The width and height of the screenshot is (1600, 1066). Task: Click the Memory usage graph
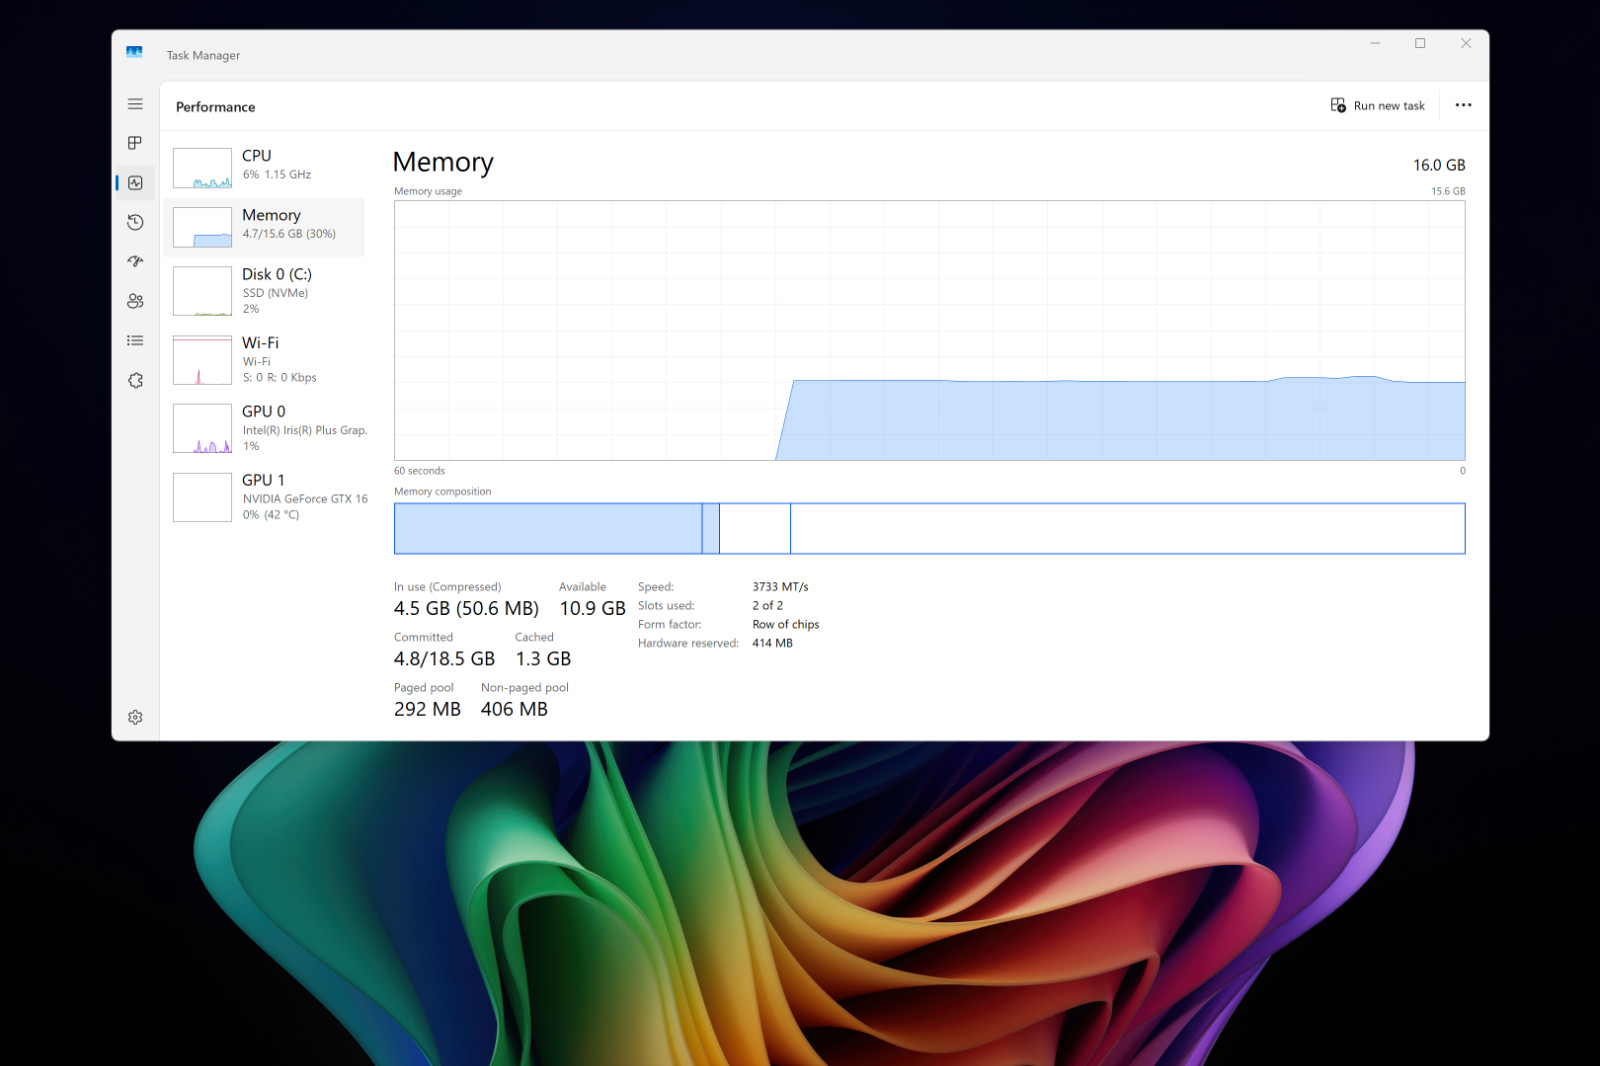[x=929, y=330]
